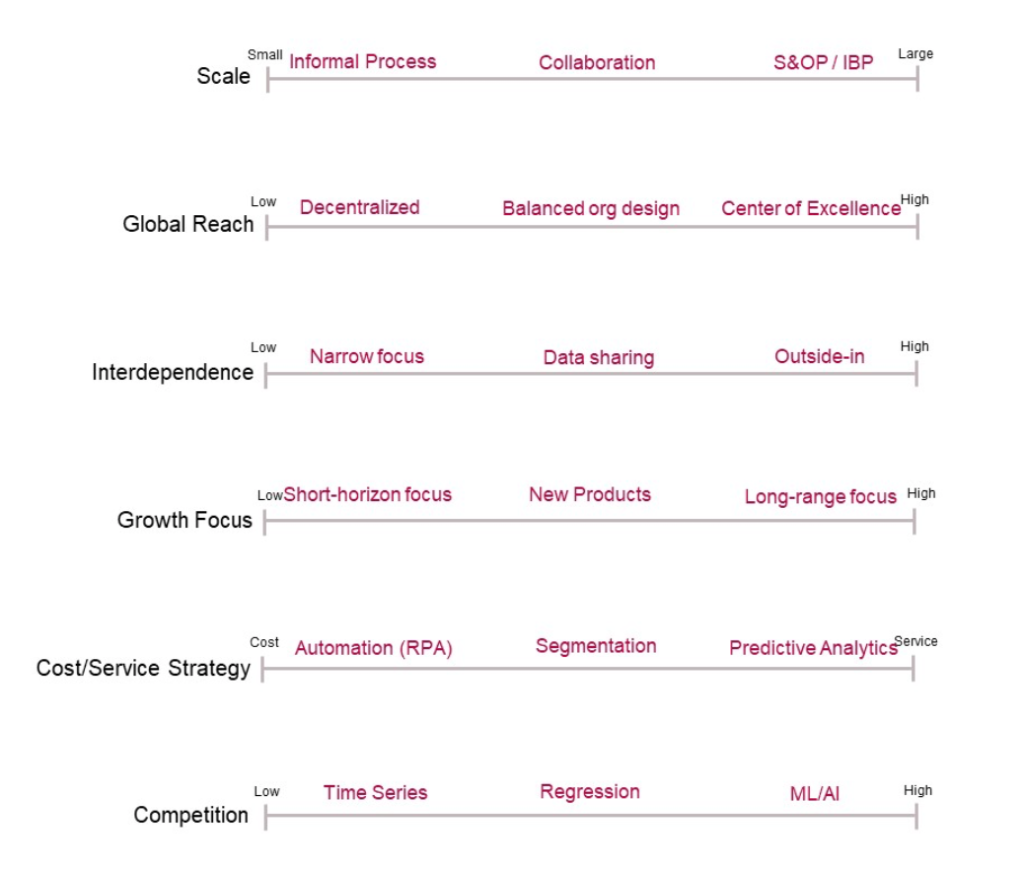The height and width of the screenshot is (870, 1024).
Task: Select the 'Decentralized' label
Action: pyautogui.click(x=359, y=207)
